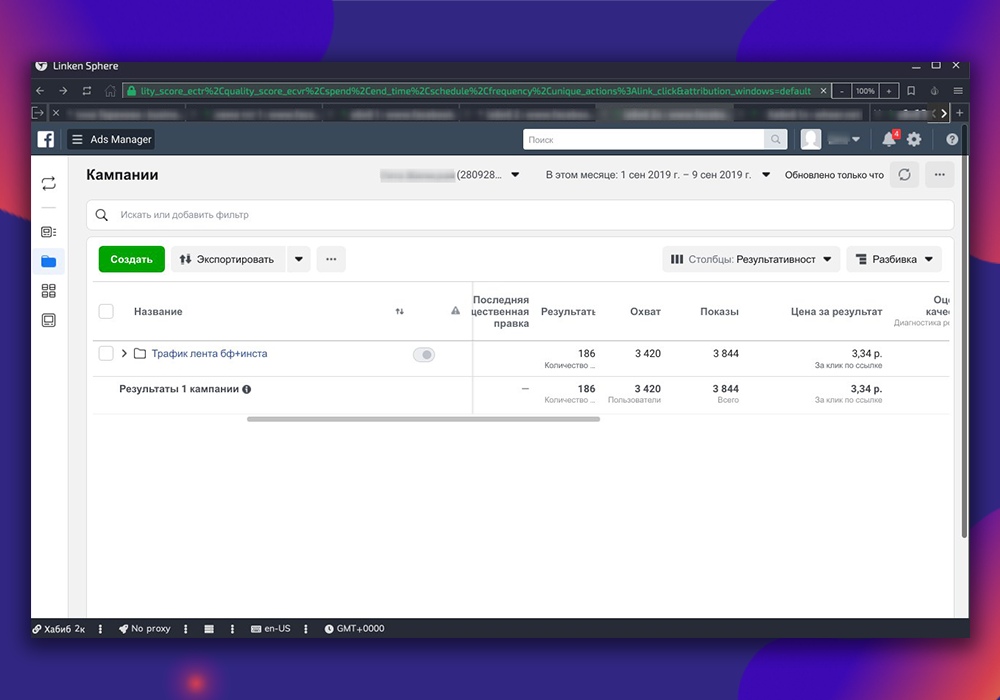Select the campaigns folder icon in sidebar

point(48,261)
